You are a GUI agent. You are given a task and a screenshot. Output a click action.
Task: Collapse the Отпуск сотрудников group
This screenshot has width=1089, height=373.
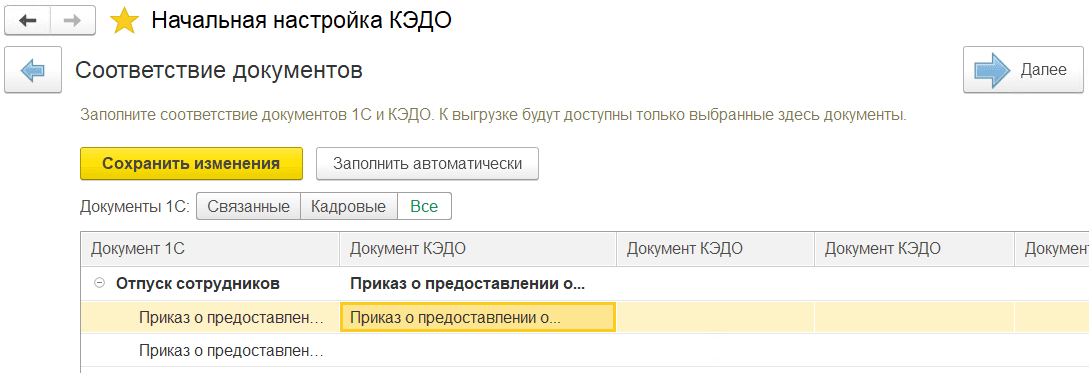(99, 283)
